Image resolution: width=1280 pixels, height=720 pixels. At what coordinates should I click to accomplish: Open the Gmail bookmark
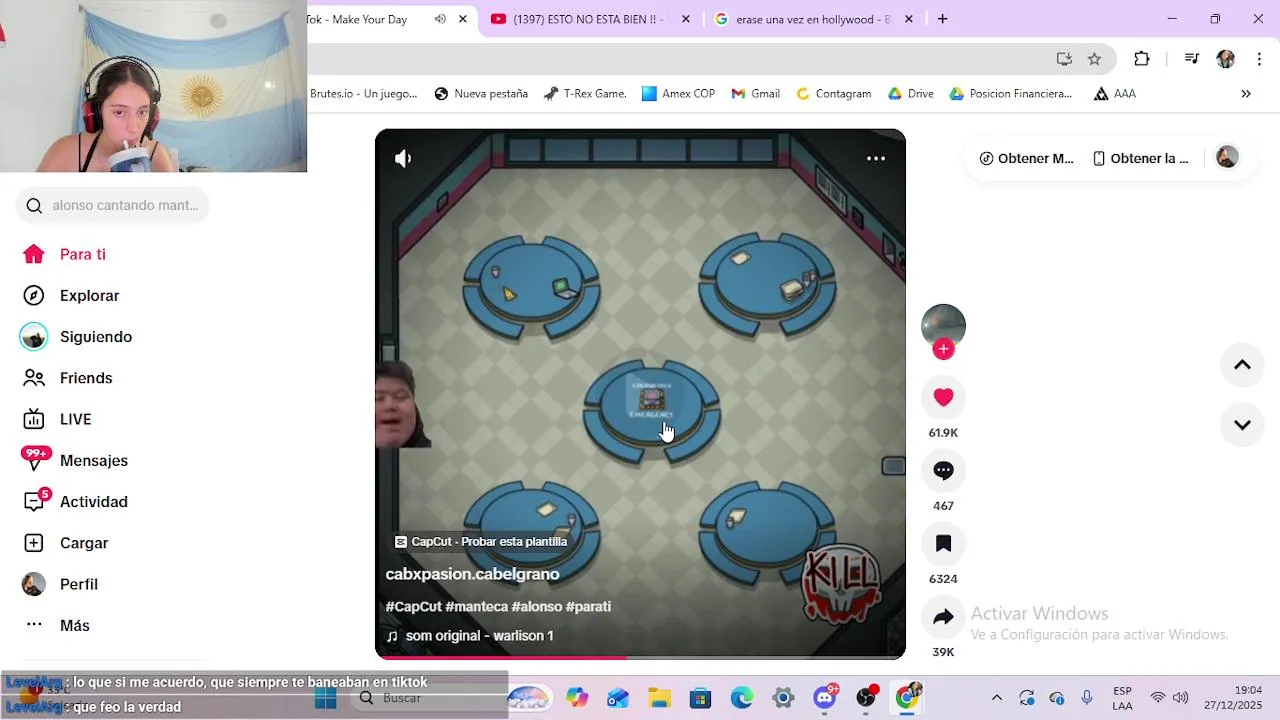pyautogui.click(x=755, y=94)
